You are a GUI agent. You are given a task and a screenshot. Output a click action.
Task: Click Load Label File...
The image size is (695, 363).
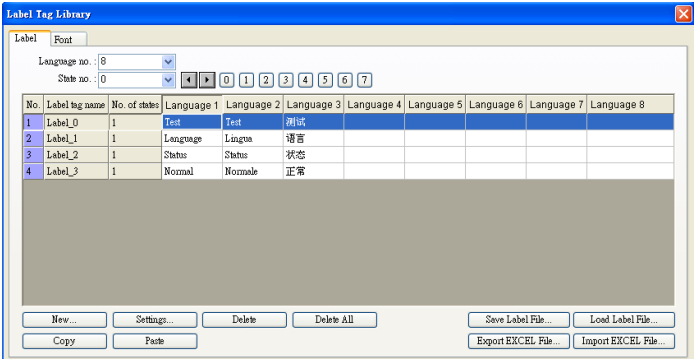pyautogui.click(x=624, y=320)
